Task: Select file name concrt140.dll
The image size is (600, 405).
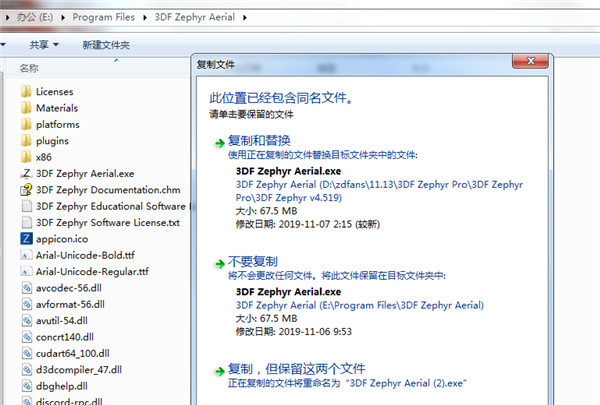Action: 65,337
